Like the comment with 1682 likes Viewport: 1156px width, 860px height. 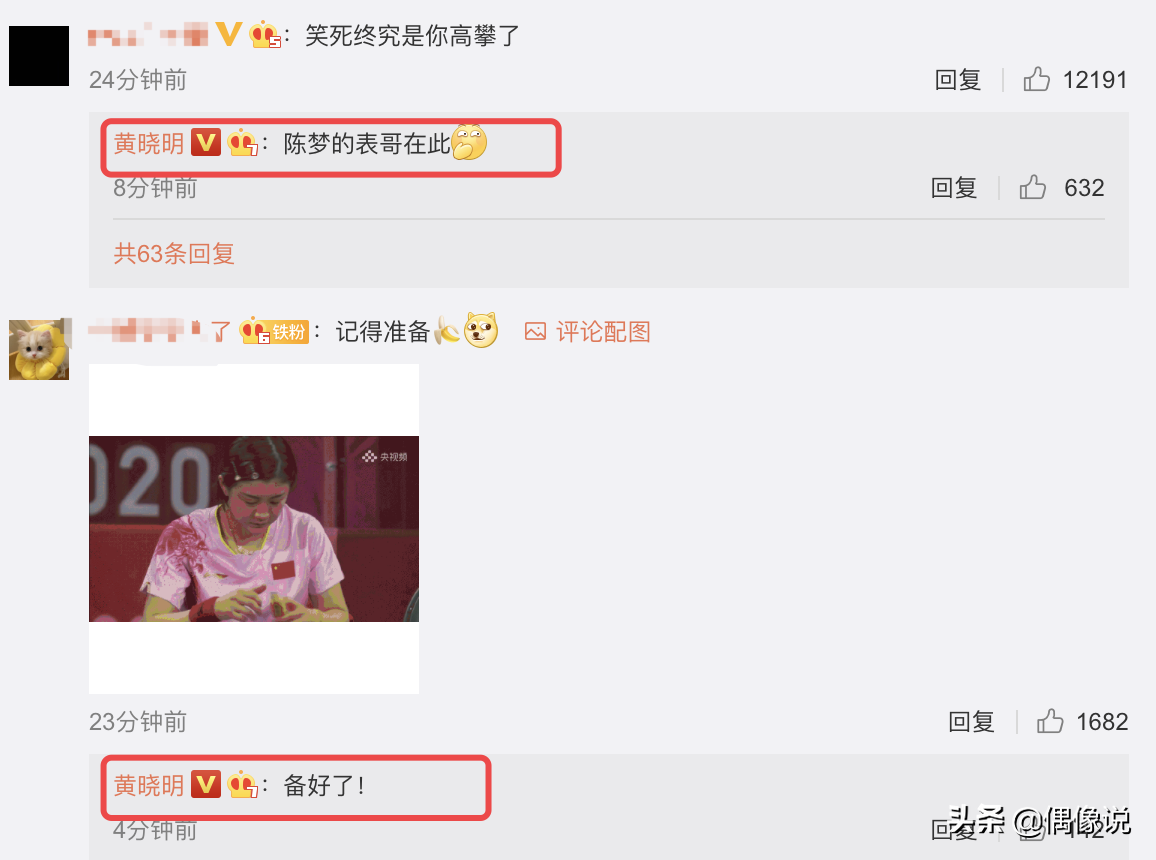point(1050,721)
